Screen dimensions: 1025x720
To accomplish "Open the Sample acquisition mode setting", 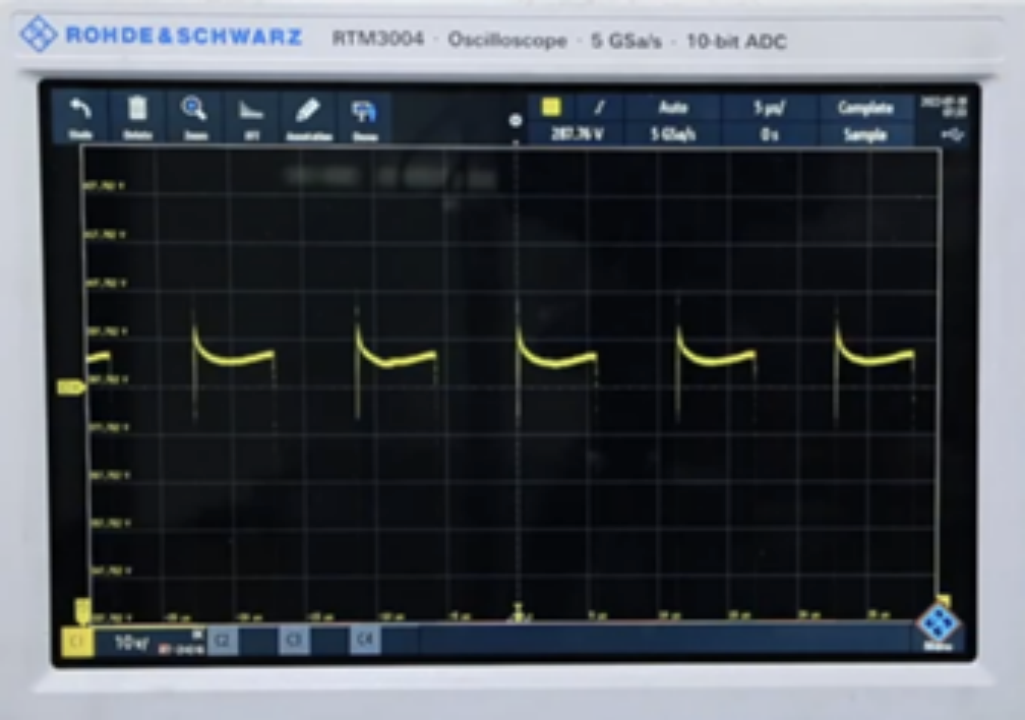I will coord(865,135).
